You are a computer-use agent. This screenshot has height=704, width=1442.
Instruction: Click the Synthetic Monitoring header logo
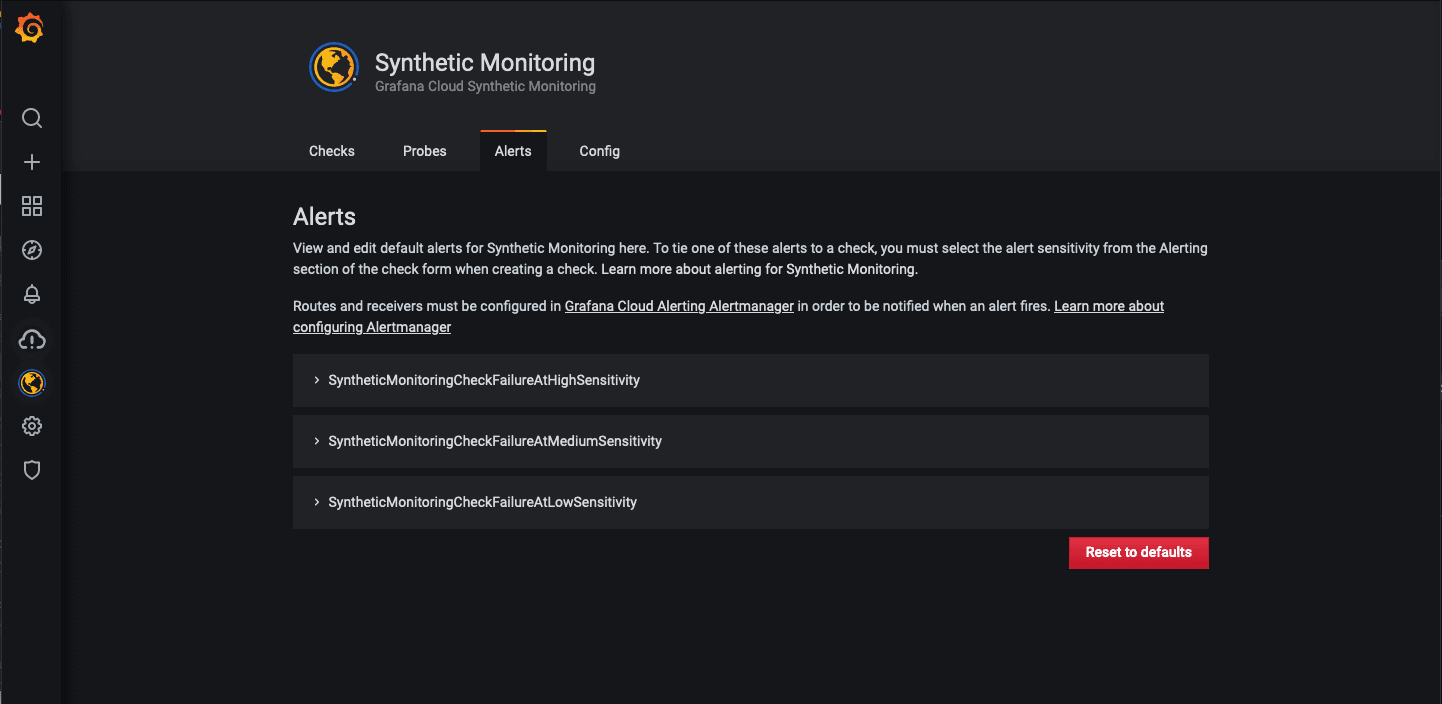pos(333,67)
